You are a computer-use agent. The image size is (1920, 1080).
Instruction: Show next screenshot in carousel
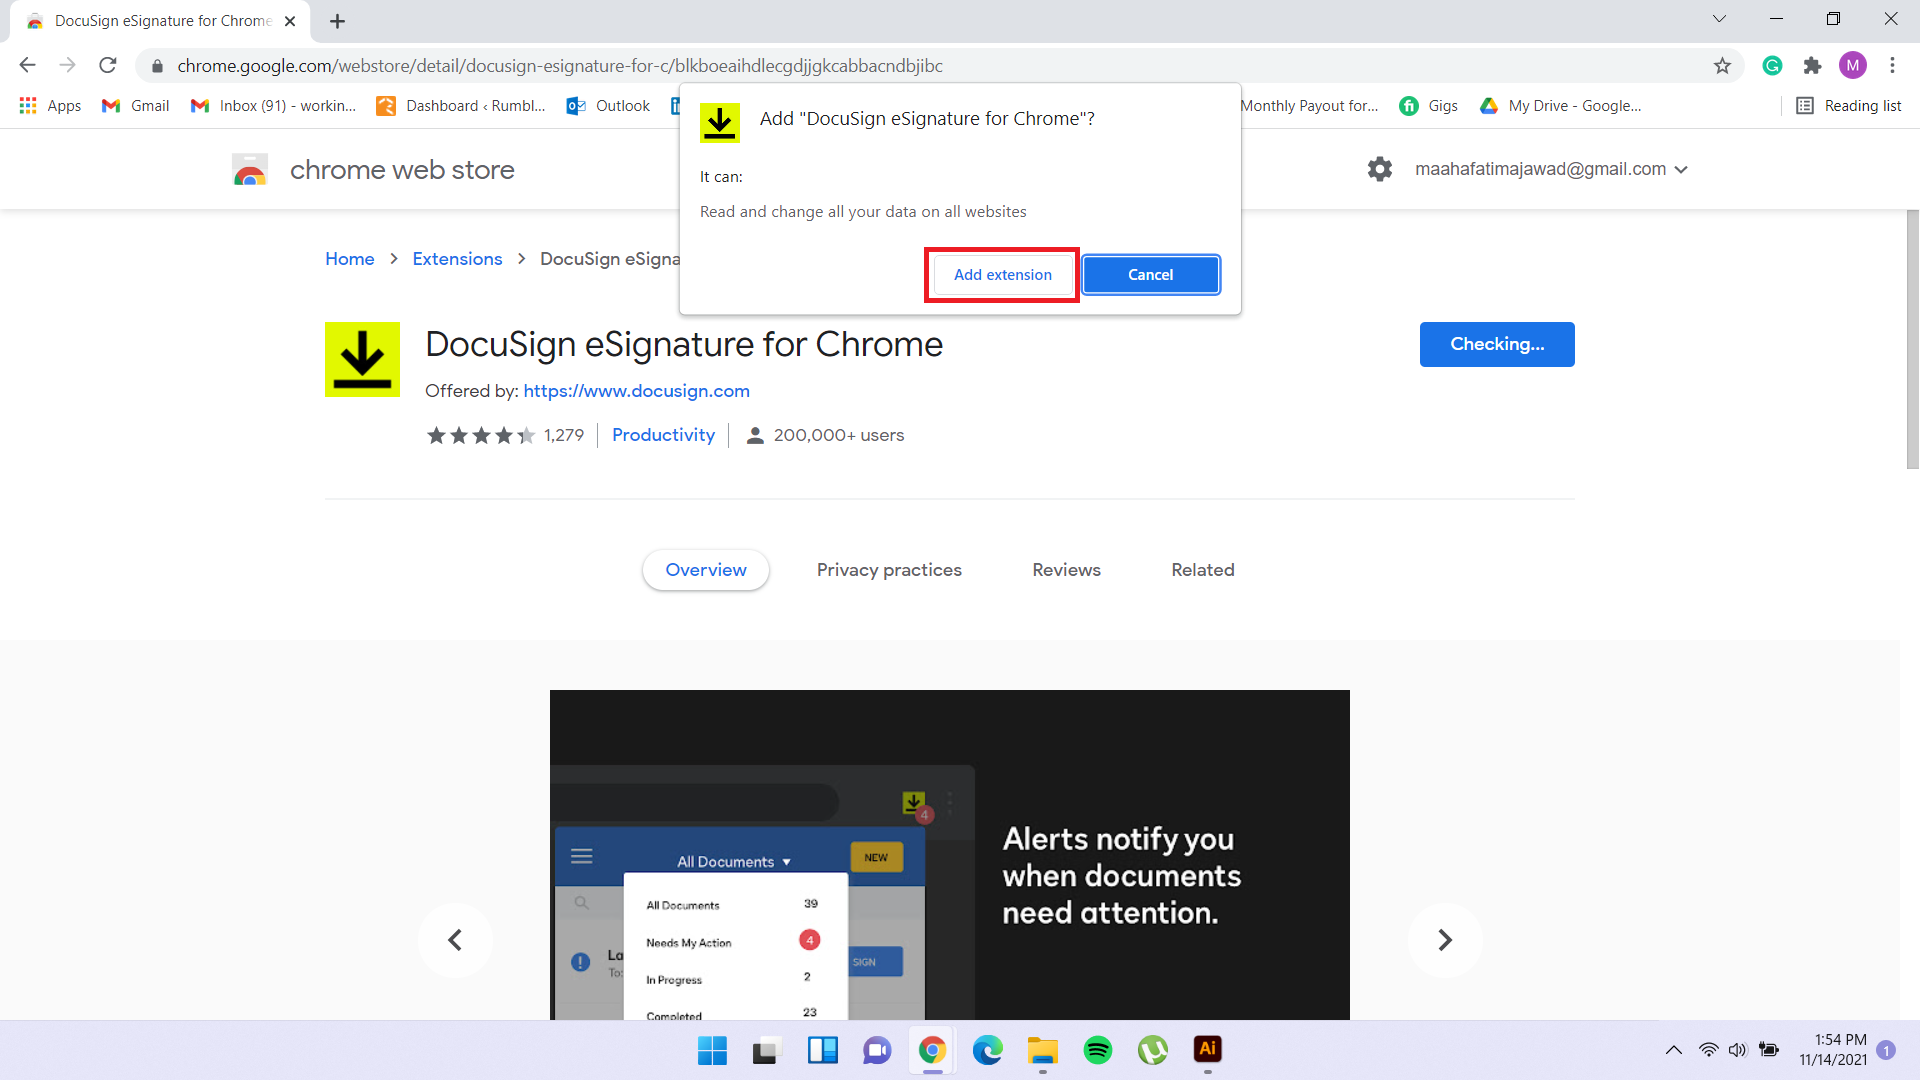click(1445, 940)
